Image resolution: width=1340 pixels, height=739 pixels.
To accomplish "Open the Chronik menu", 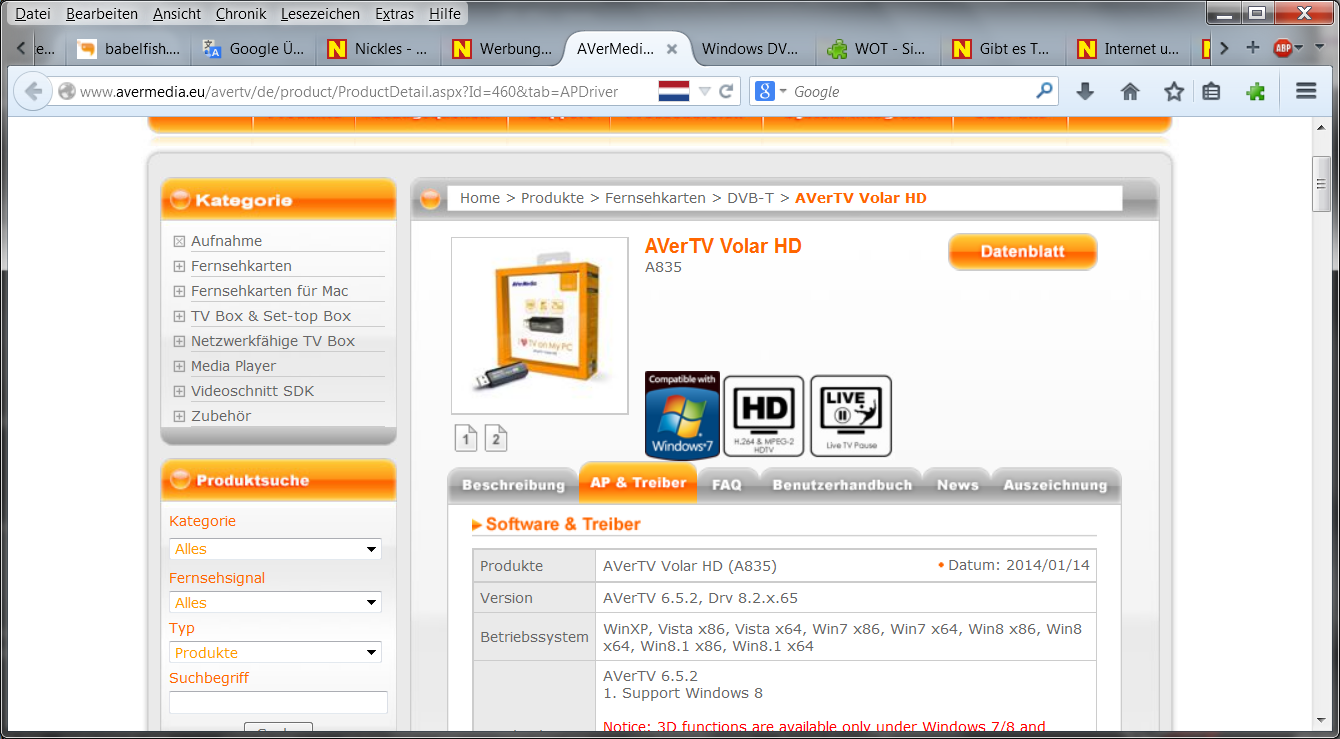I will tap(241, 14).
